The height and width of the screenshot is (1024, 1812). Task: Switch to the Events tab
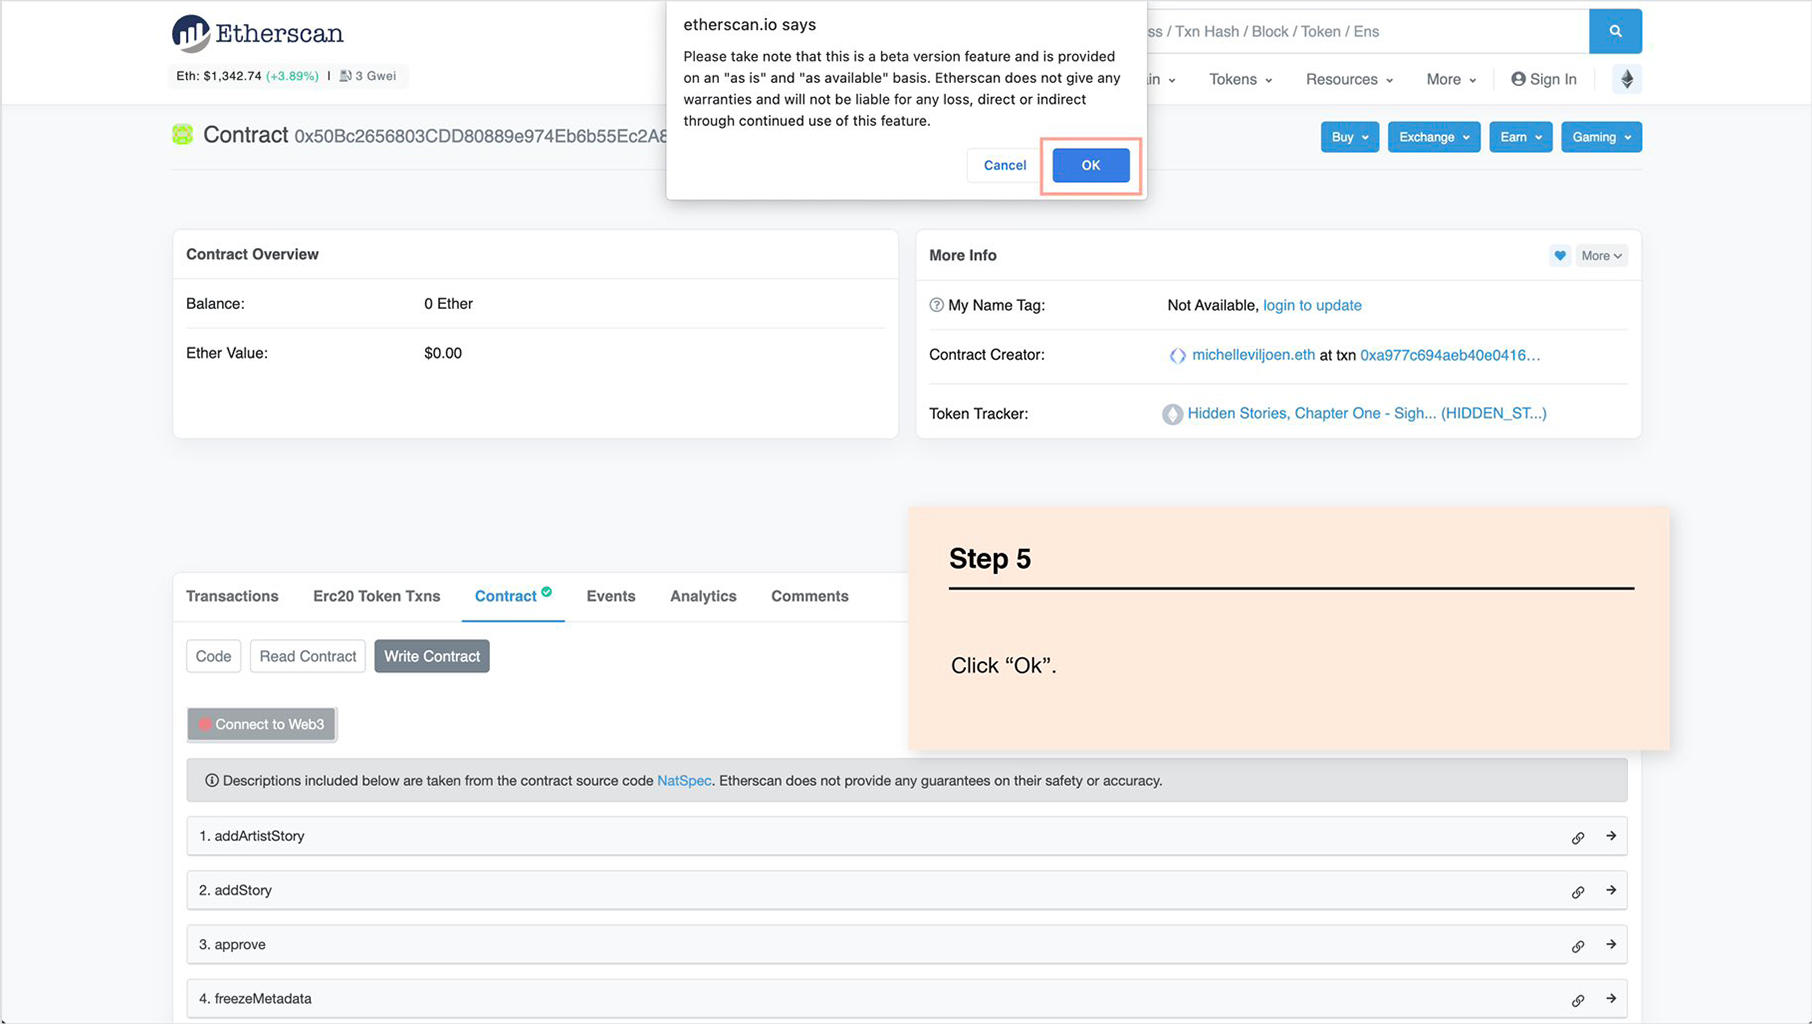tap(611, 596)
